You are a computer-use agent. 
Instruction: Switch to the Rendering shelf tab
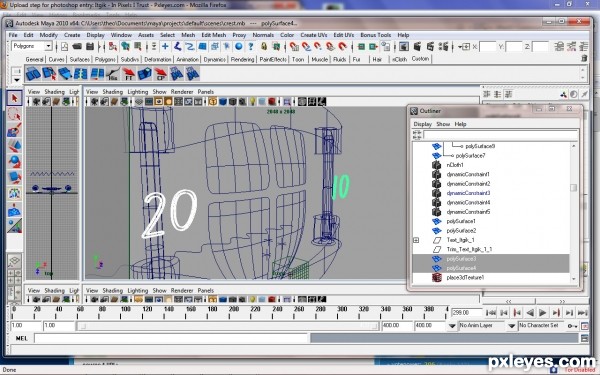click(242, 59)
